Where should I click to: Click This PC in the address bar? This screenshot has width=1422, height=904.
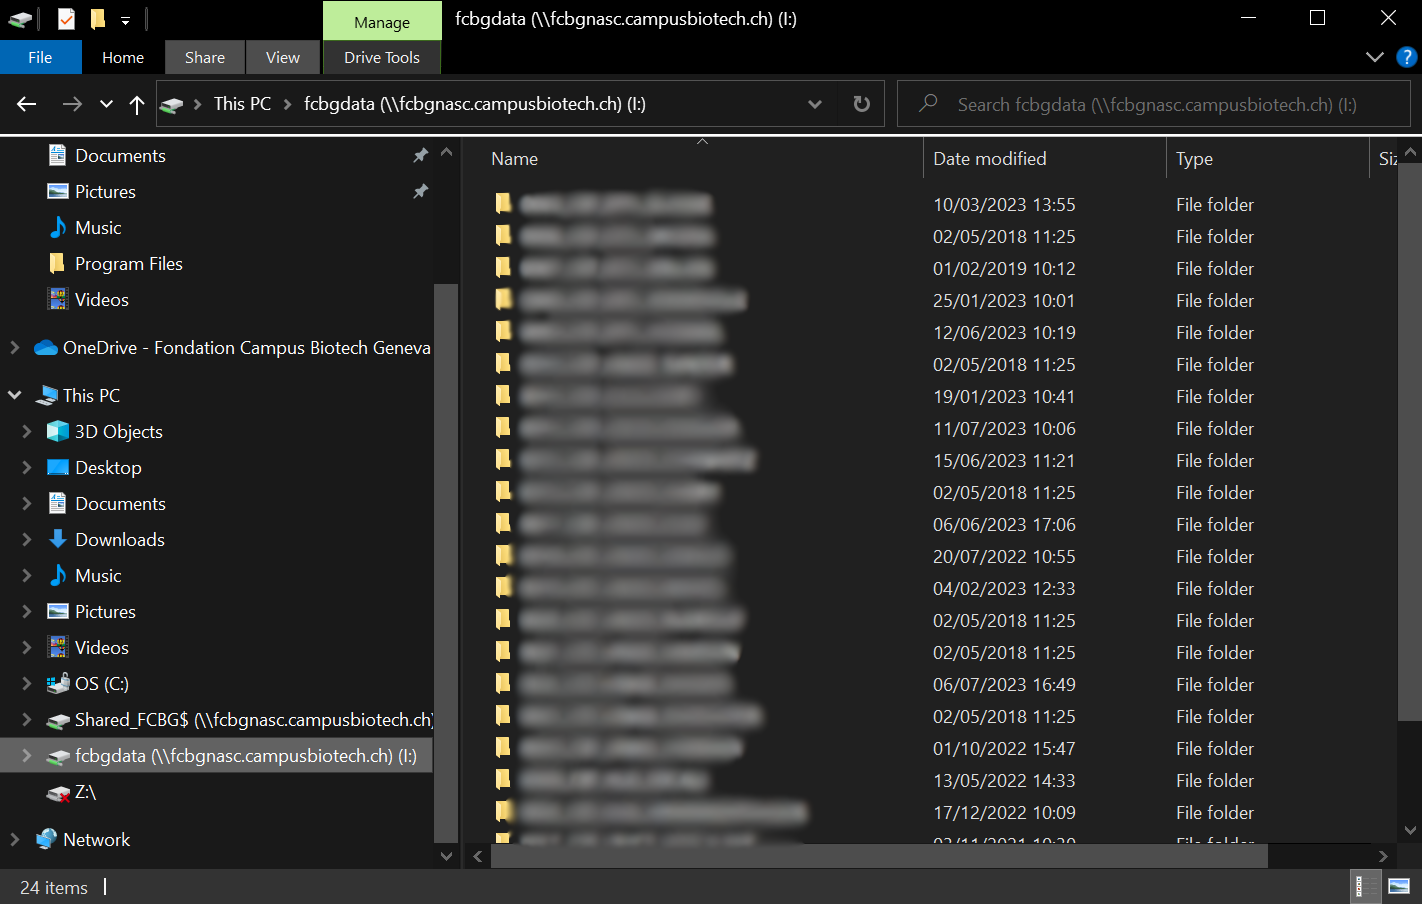coord(242,104)
